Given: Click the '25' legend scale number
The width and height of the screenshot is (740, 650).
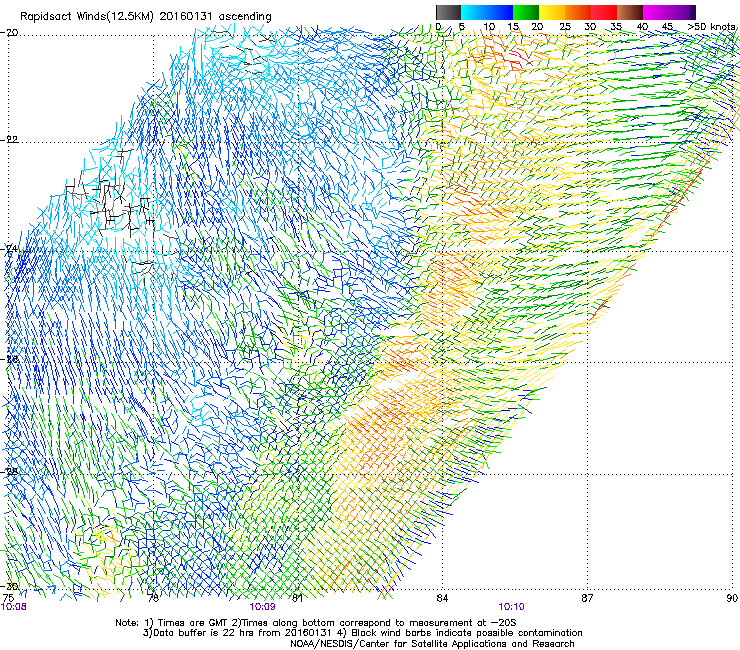Looking at the screenshot, I should pos(564,27).
